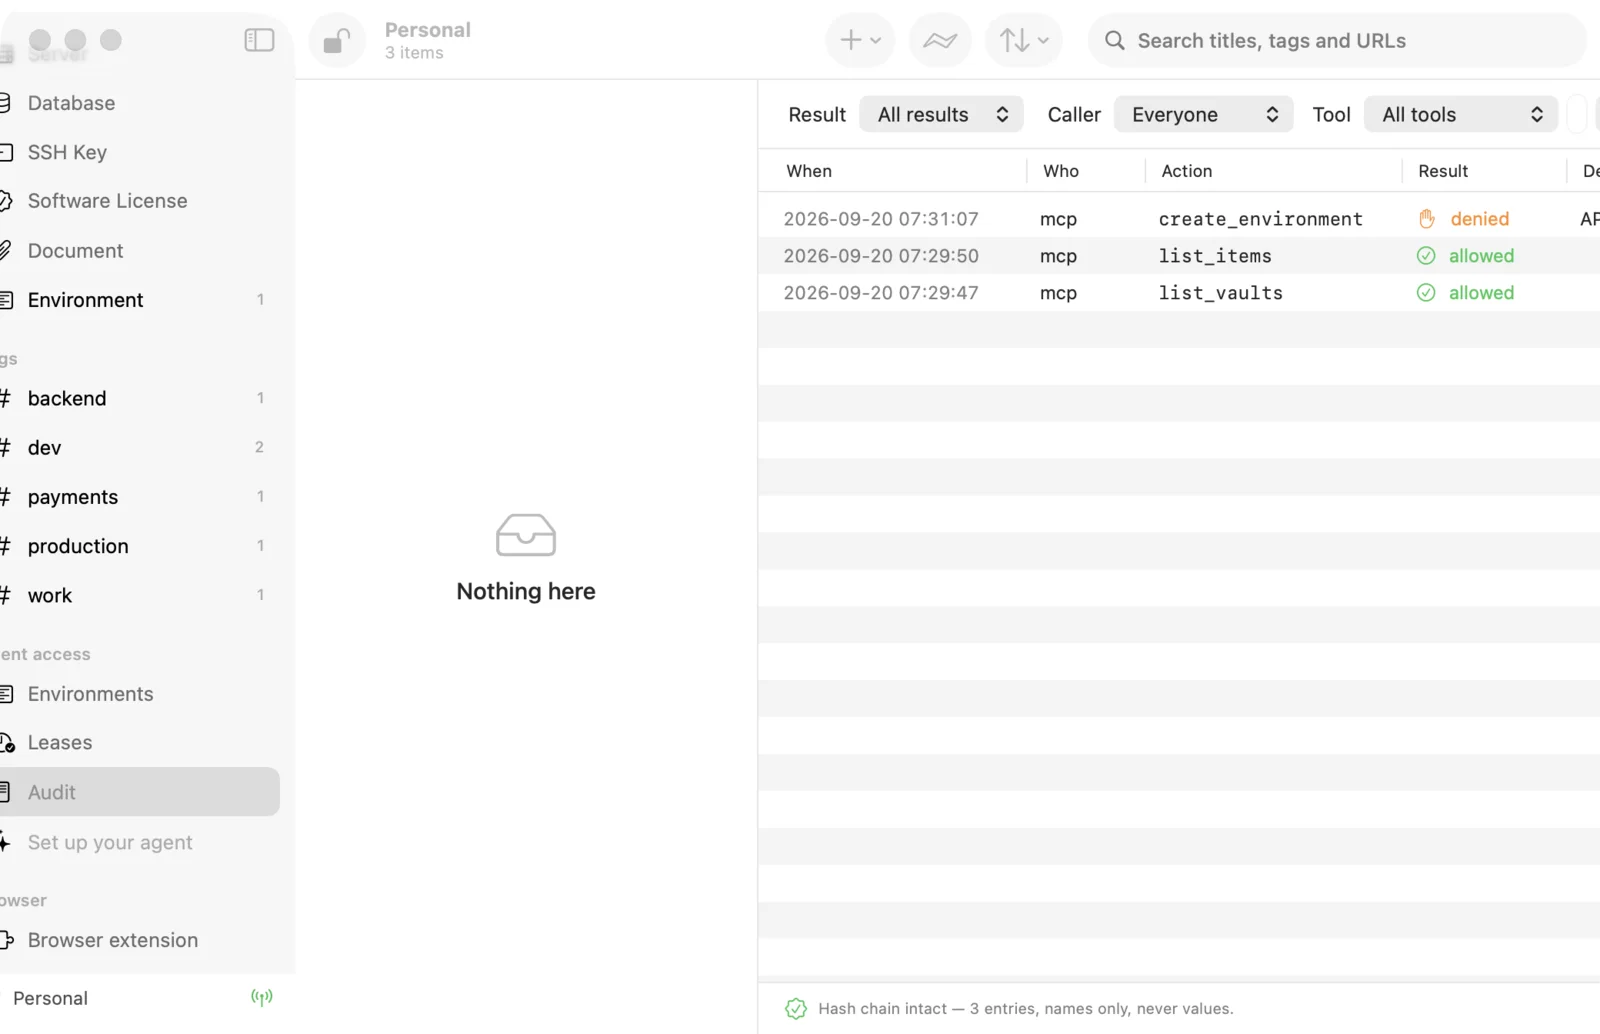Viewport: 1600px width, 1034px height.
Task: Open the Browser extension item
Action: click(x=140, y=940)
